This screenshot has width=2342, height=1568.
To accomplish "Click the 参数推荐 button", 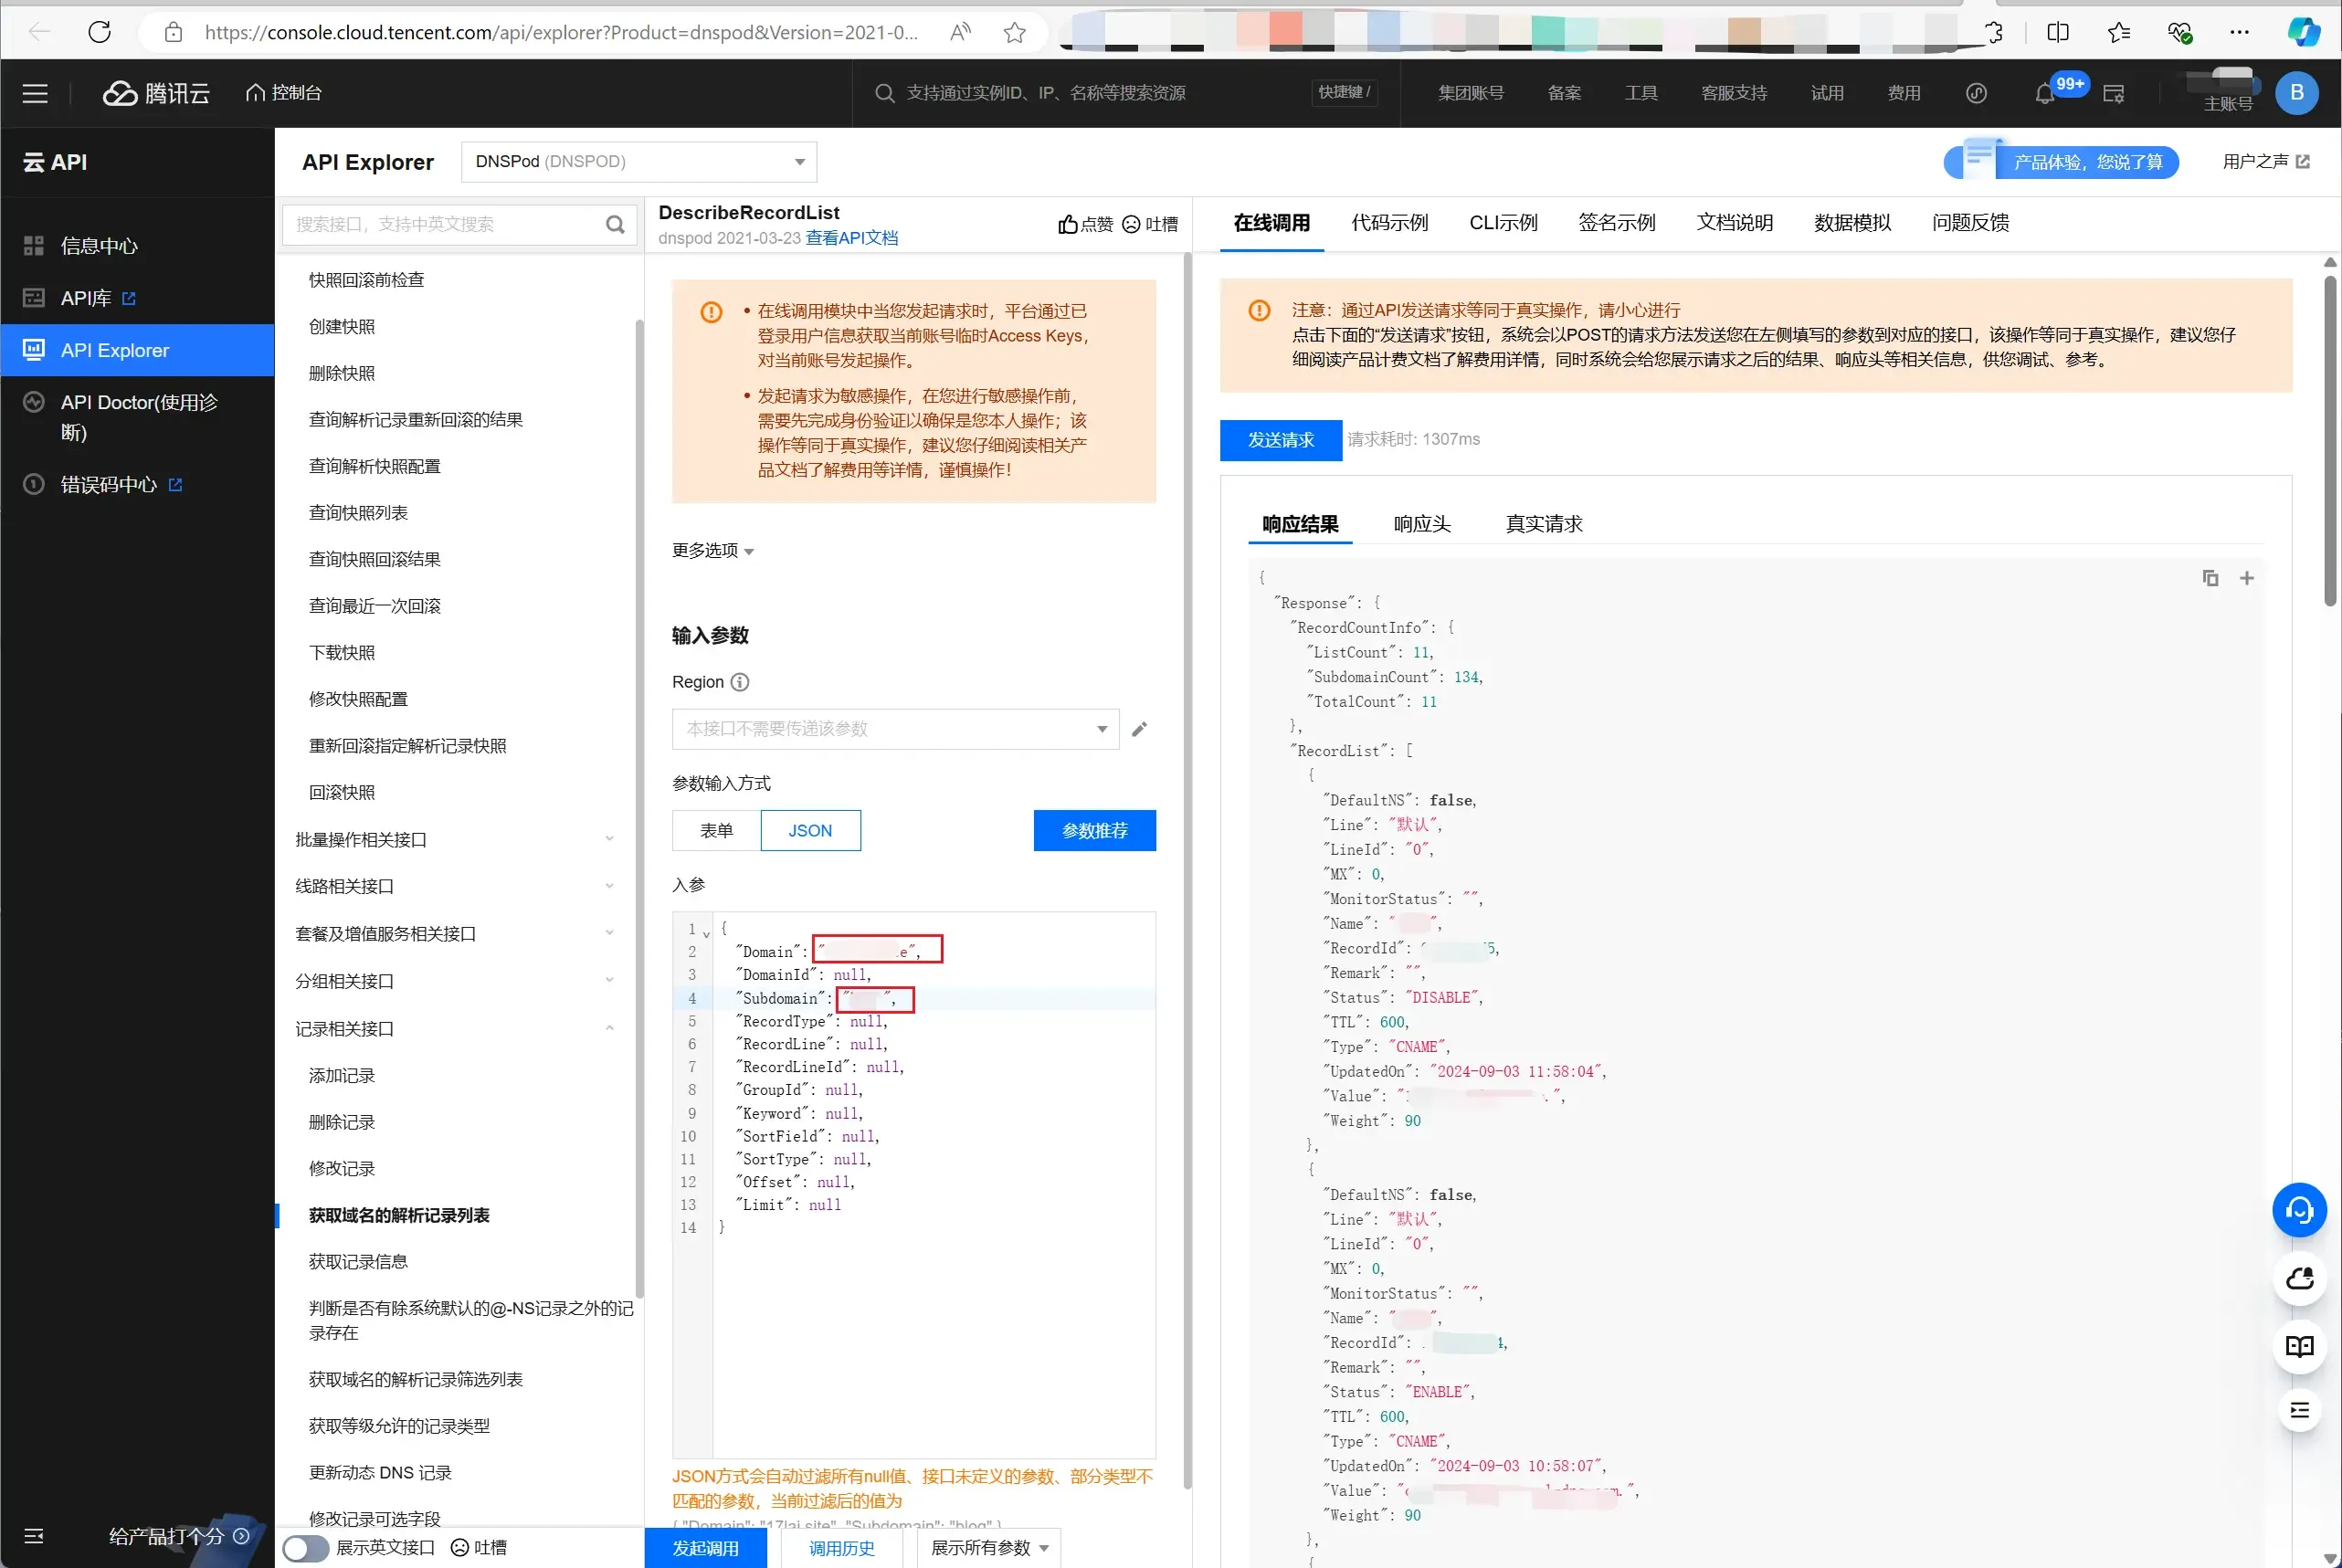I will [1095, 830].
